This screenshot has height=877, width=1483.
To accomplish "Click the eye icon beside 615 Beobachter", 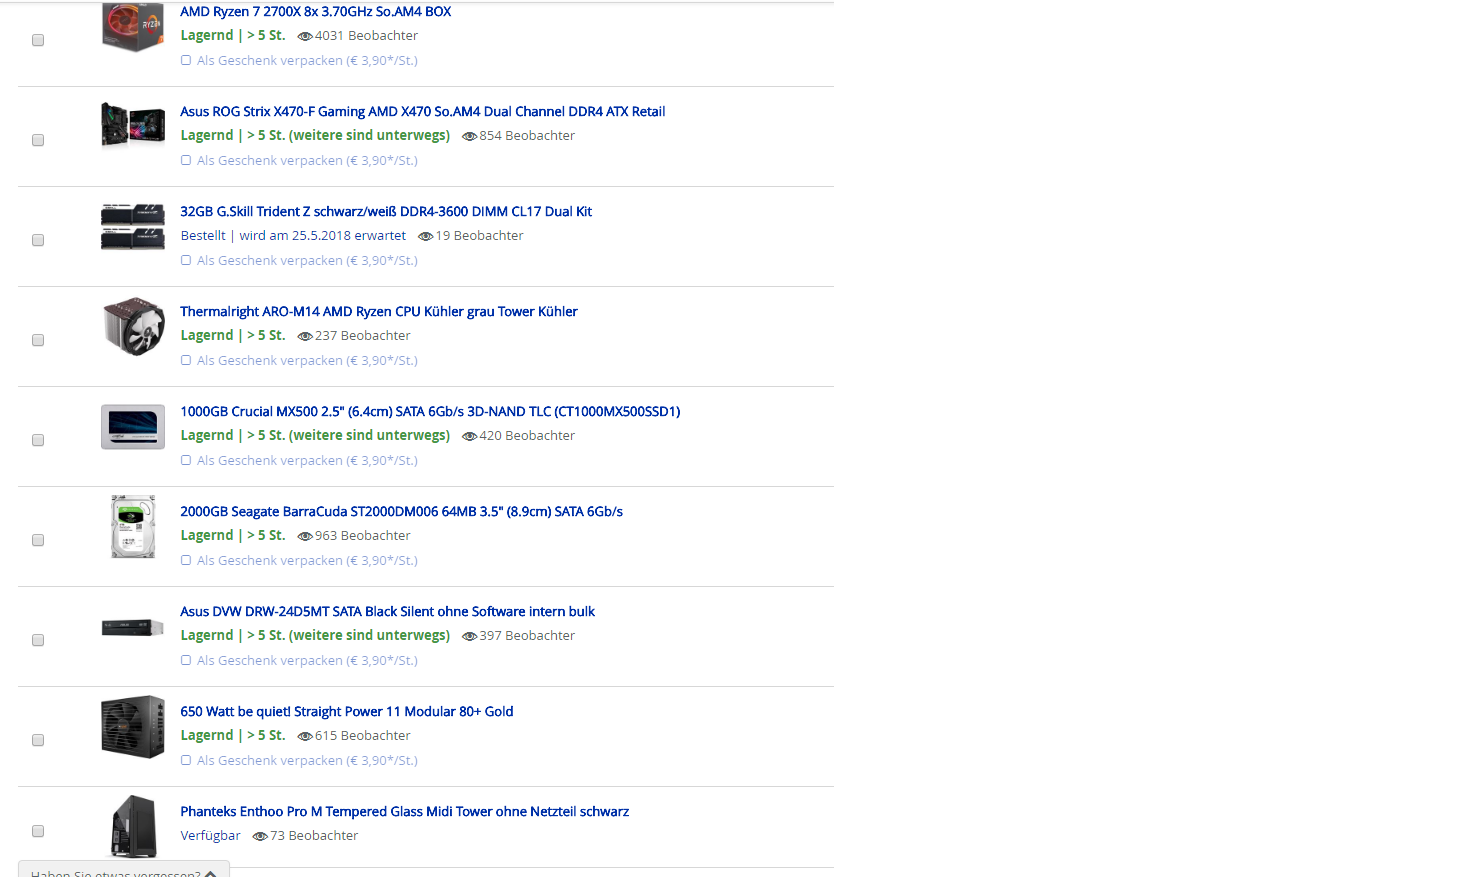I will tap(305, 736).
